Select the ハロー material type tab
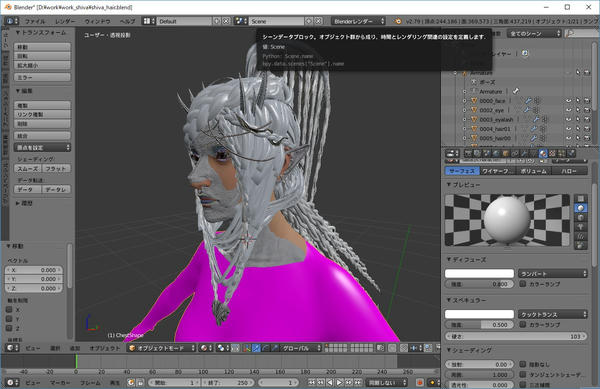The width and height of the screenshot is (600, 389). point(569,171)
